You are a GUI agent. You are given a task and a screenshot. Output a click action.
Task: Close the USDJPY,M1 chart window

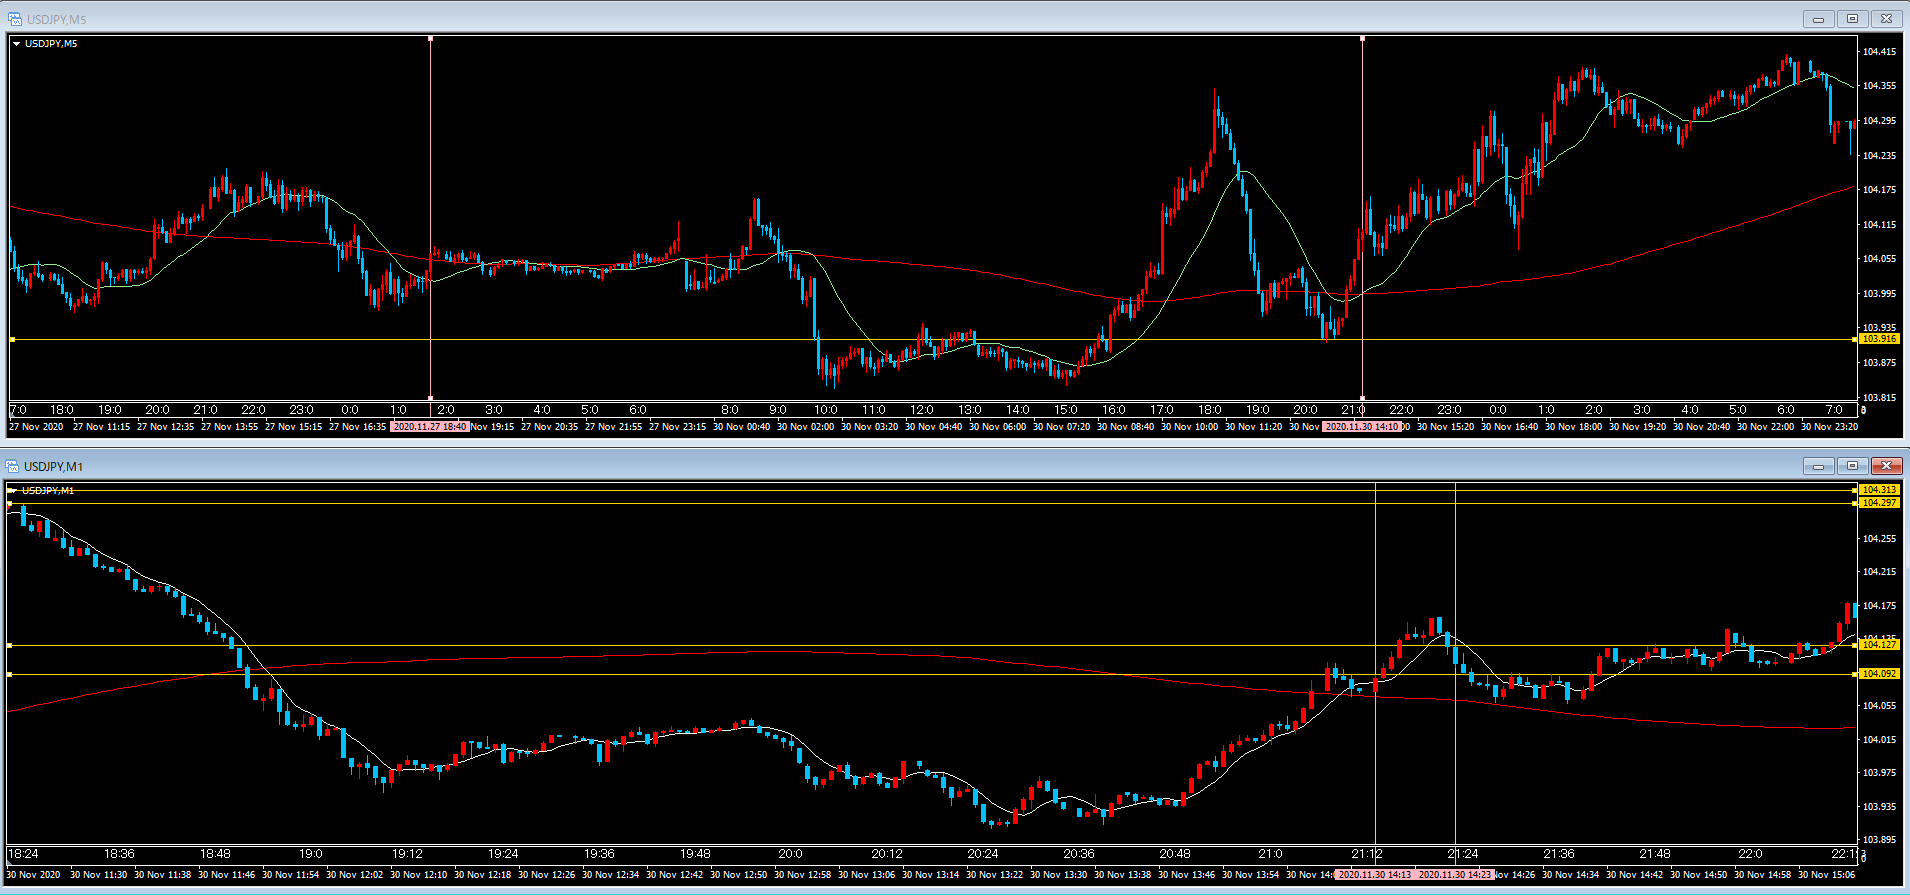coord(1886,466)
